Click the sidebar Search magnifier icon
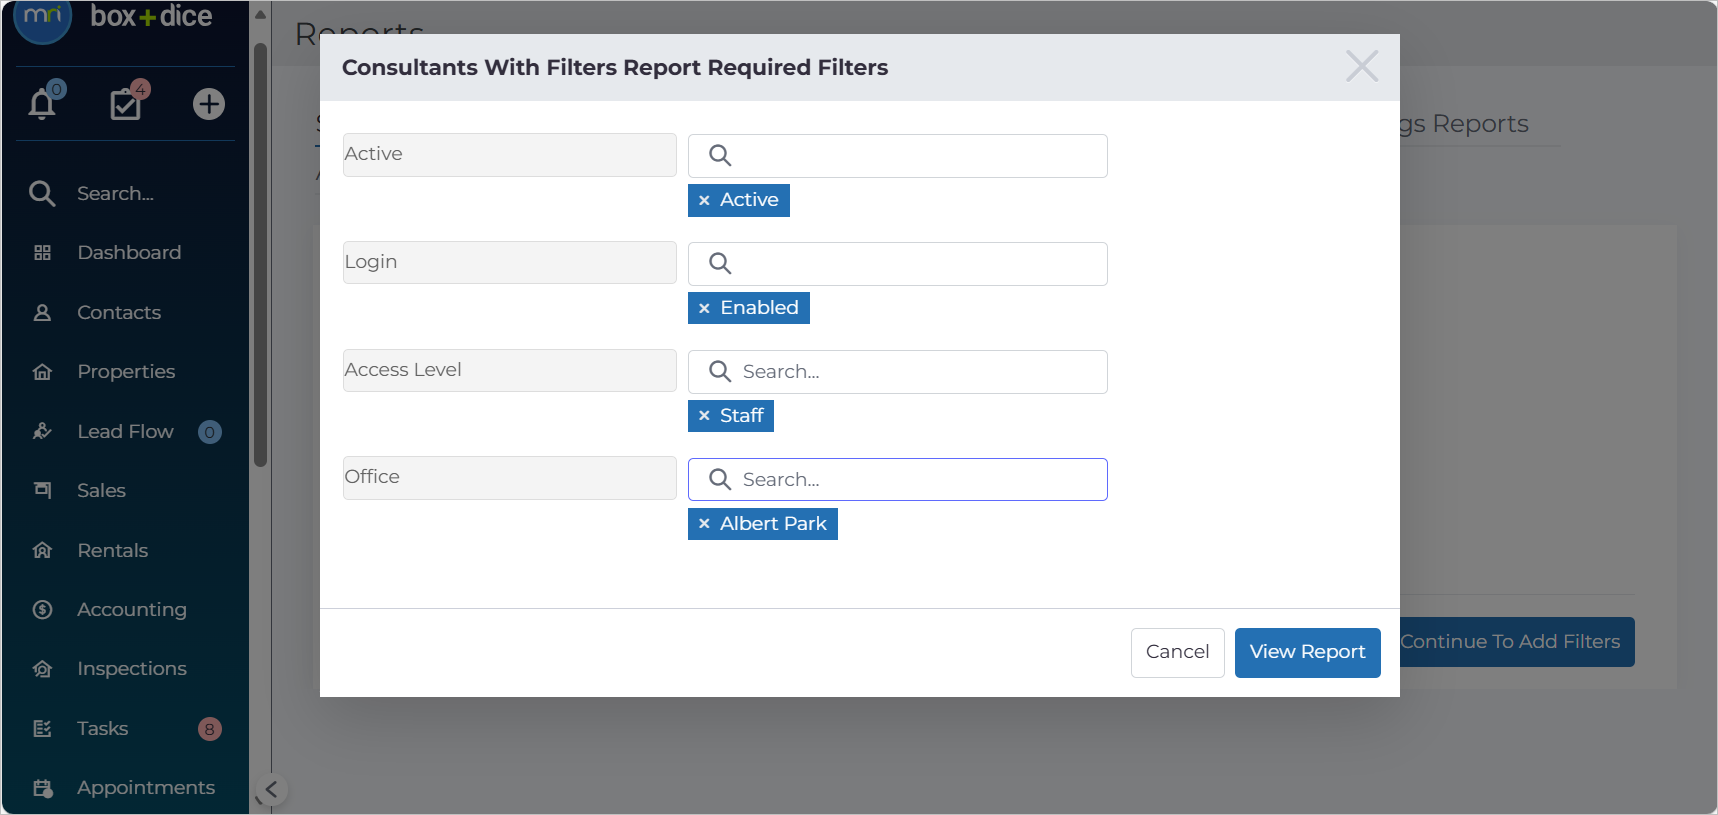This screenshot has height=815, width=1718. [x=42, y=193]
